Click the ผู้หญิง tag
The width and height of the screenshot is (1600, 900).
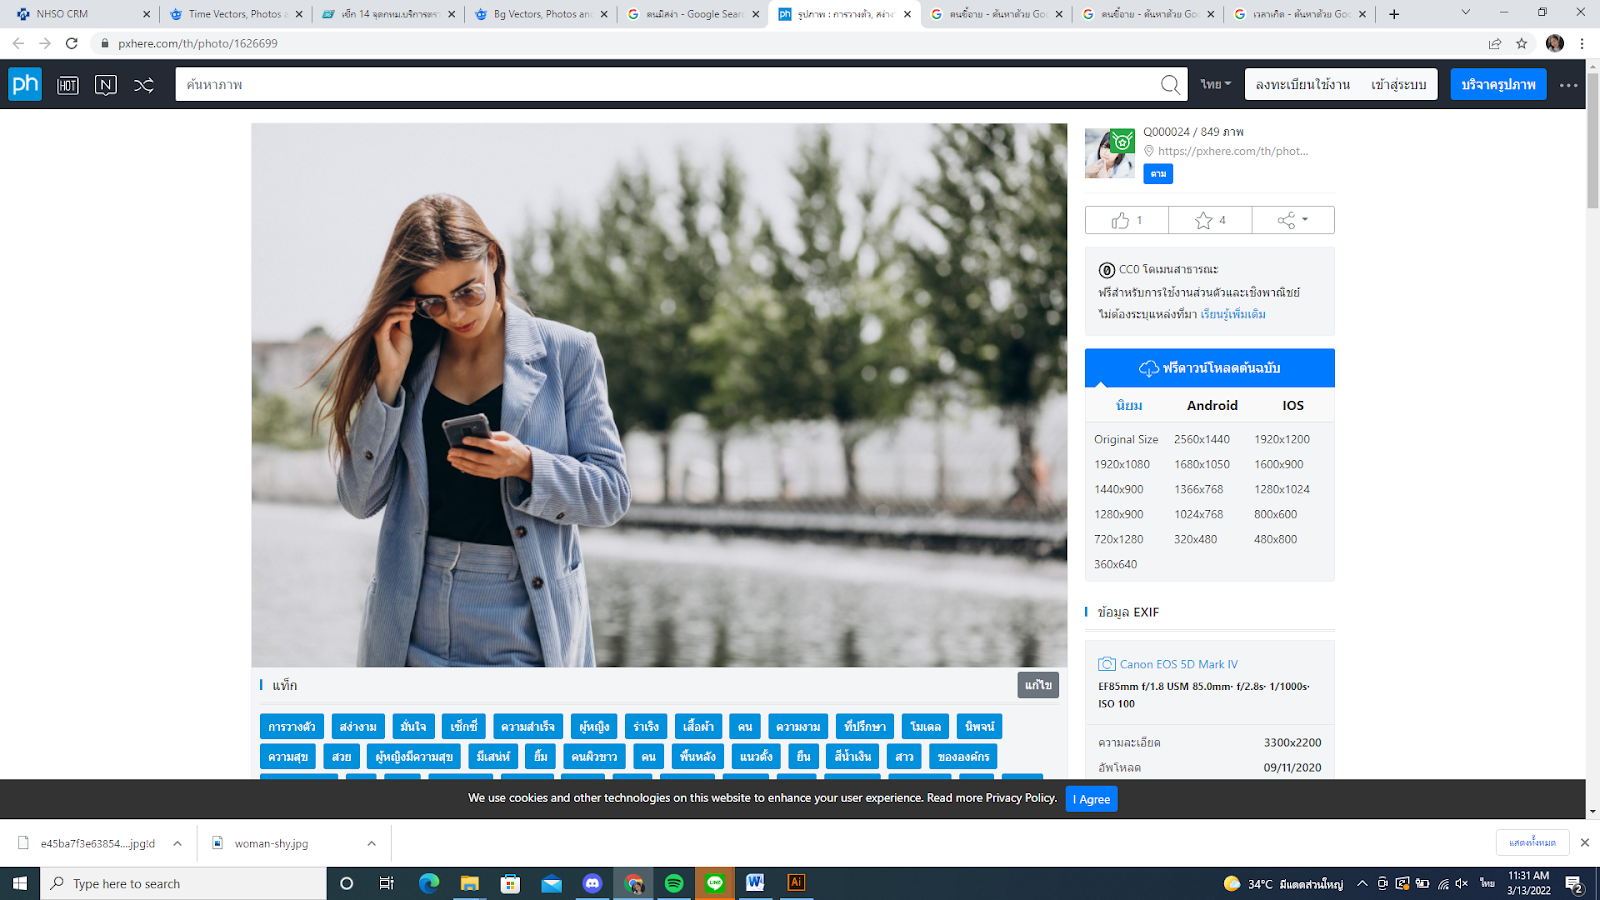(x=594, y=726)
